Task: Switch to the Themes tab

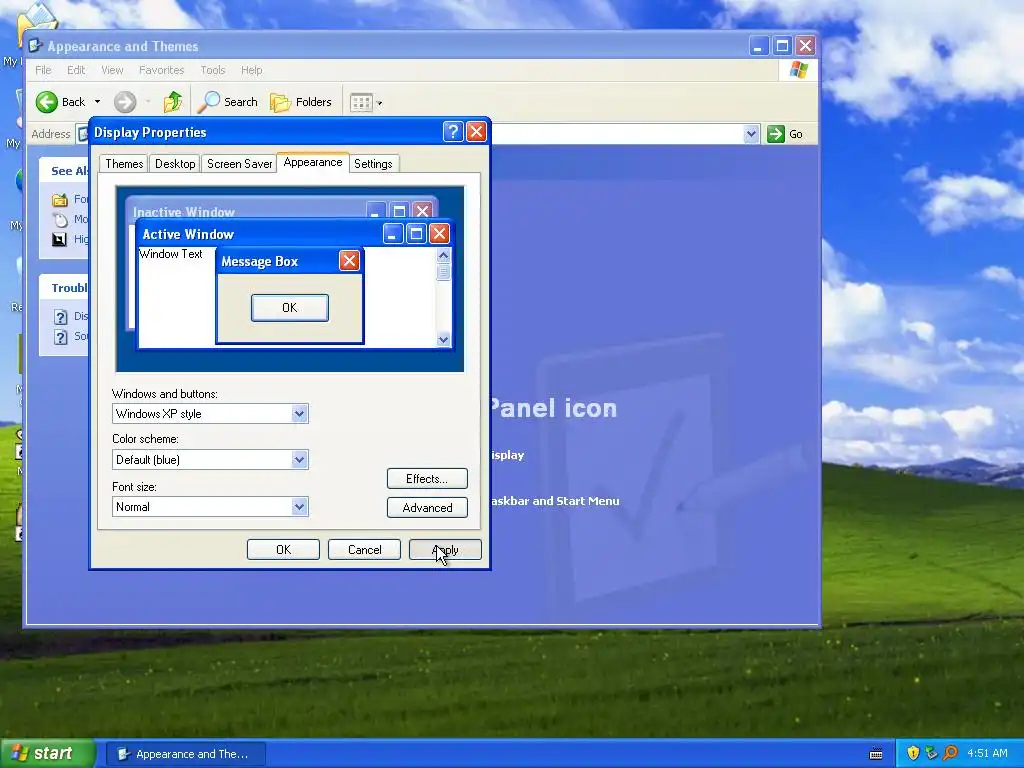Action: pyautogui.click(x=124, y=164)
